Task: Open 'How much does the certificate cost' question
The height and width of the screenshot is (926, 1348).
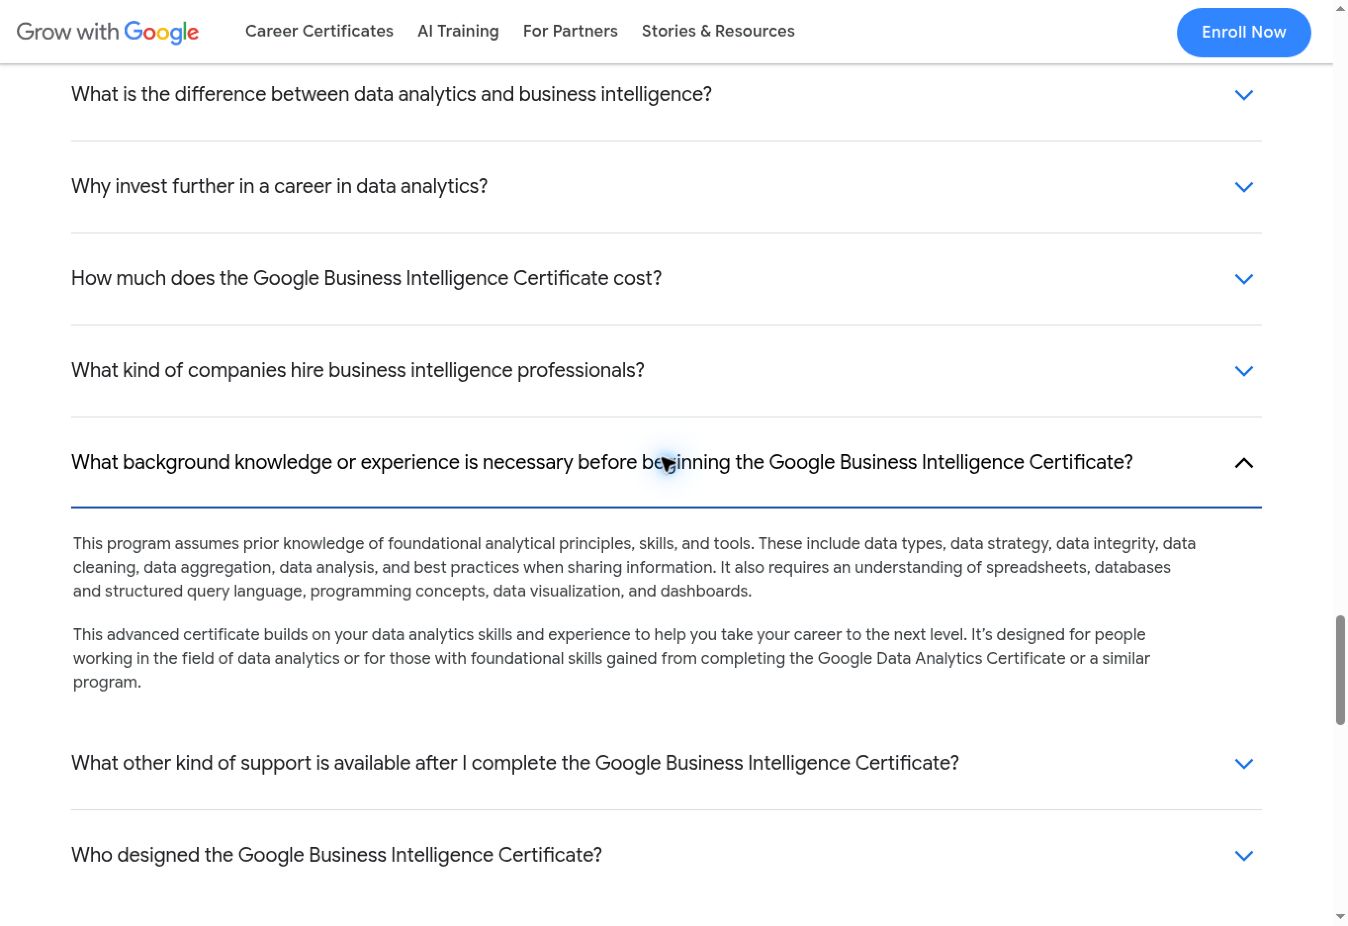Action: point(366,278)
